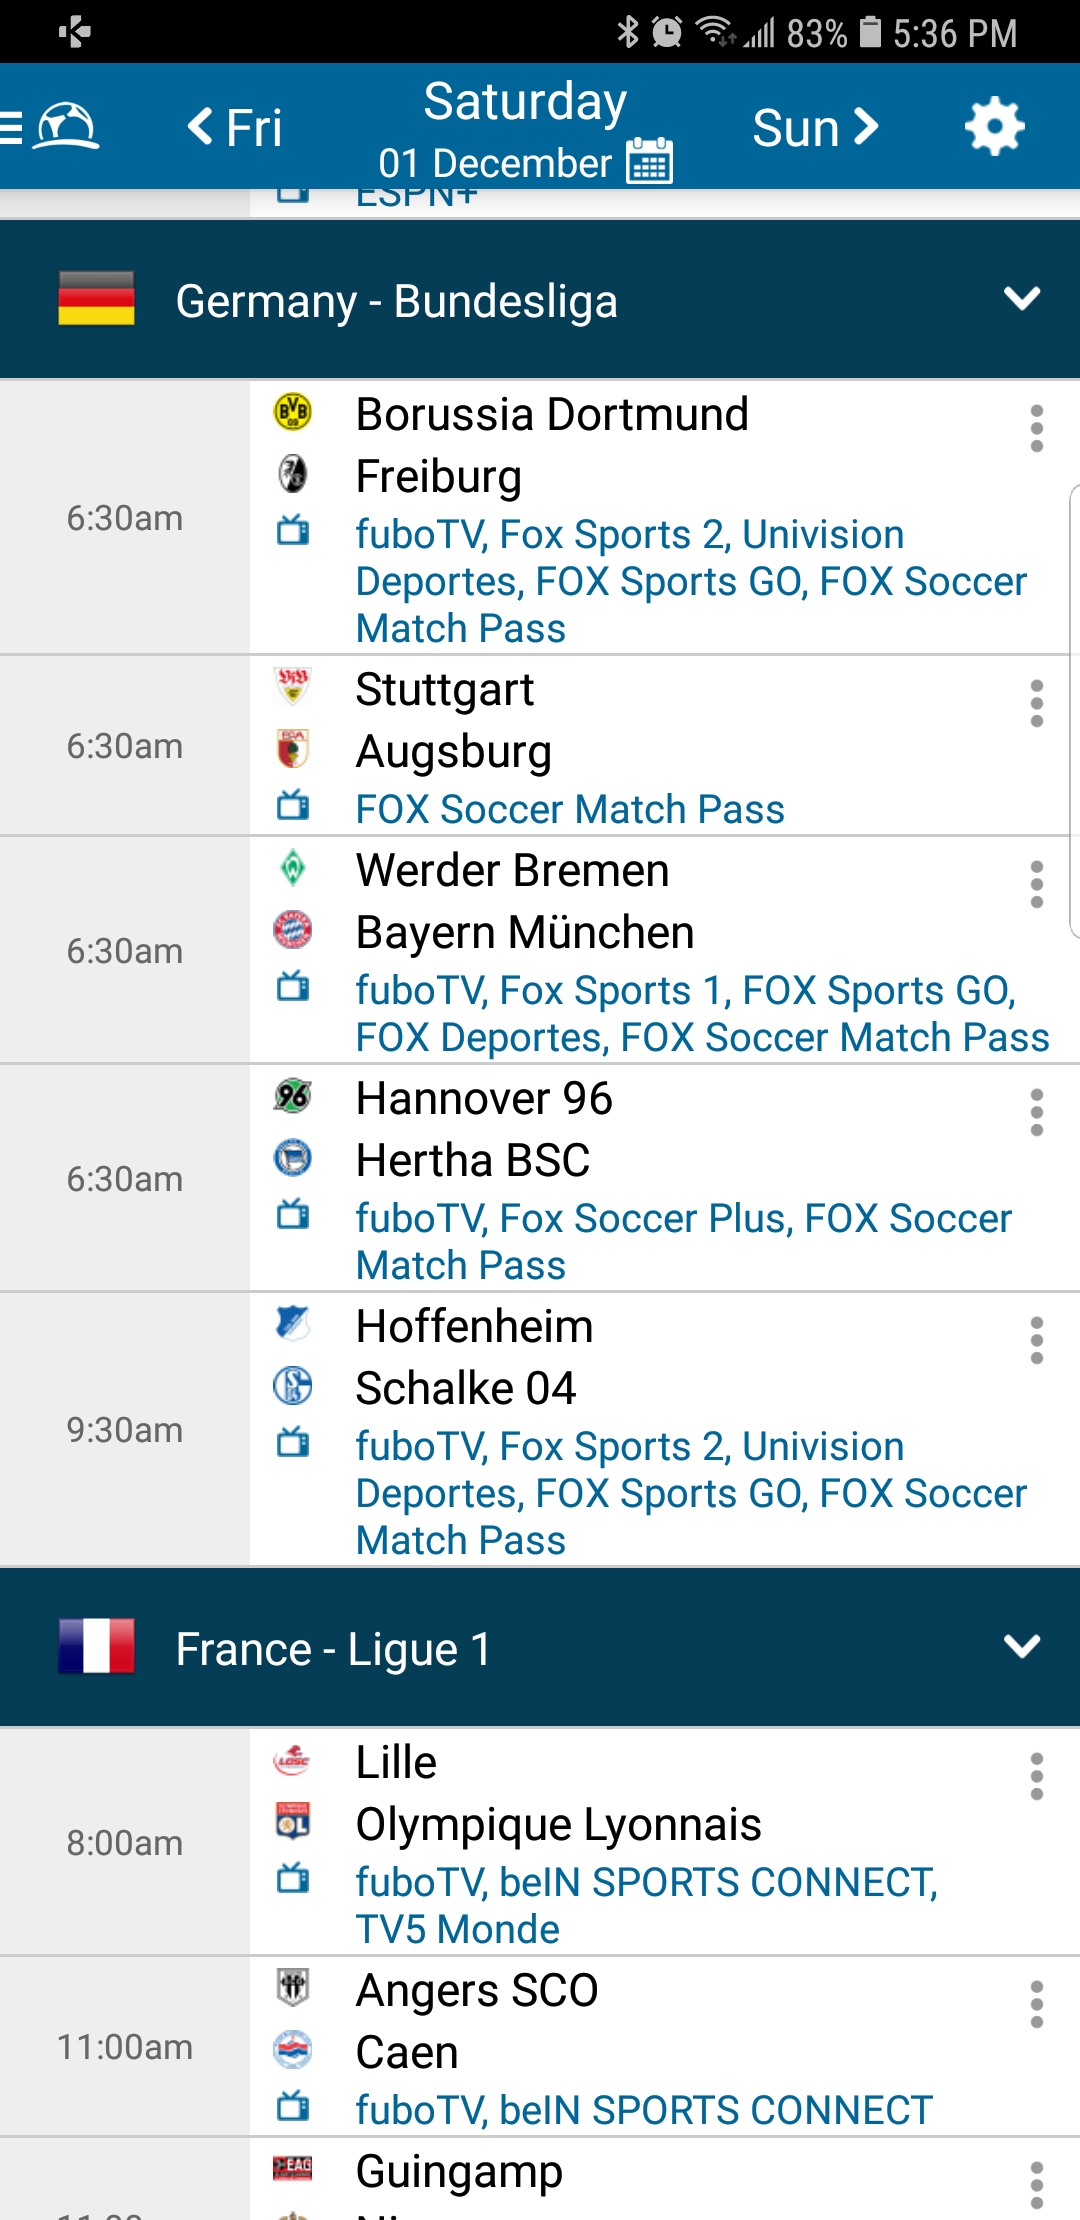This screenshot has width=1080, height=2220.
Task: Tap the Hertha BSC team crest
Action: point(293,1159)
